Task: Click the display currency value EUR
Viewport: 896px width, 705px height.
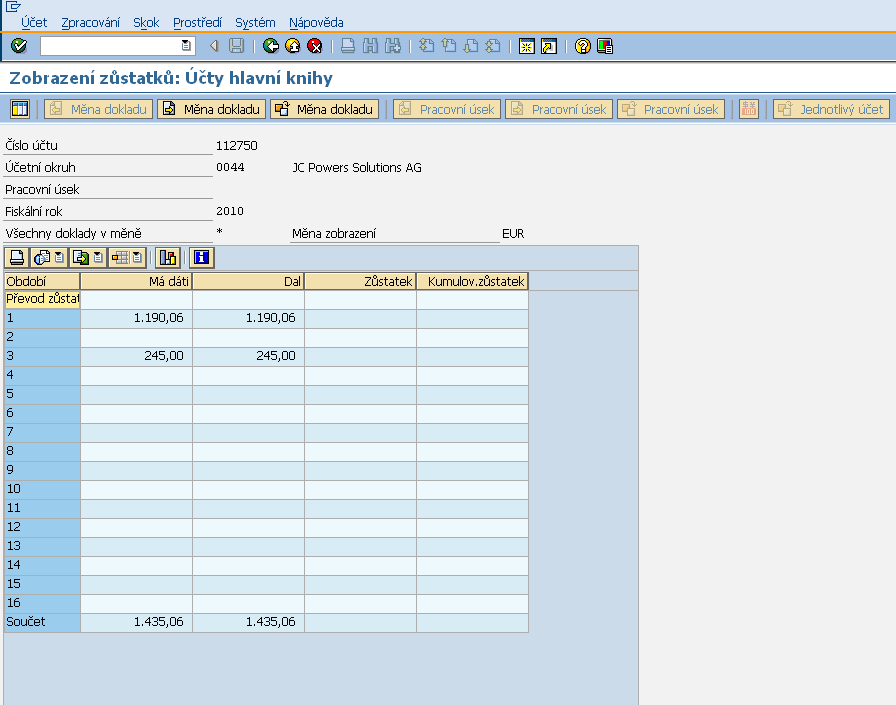Action: point(513,234)
